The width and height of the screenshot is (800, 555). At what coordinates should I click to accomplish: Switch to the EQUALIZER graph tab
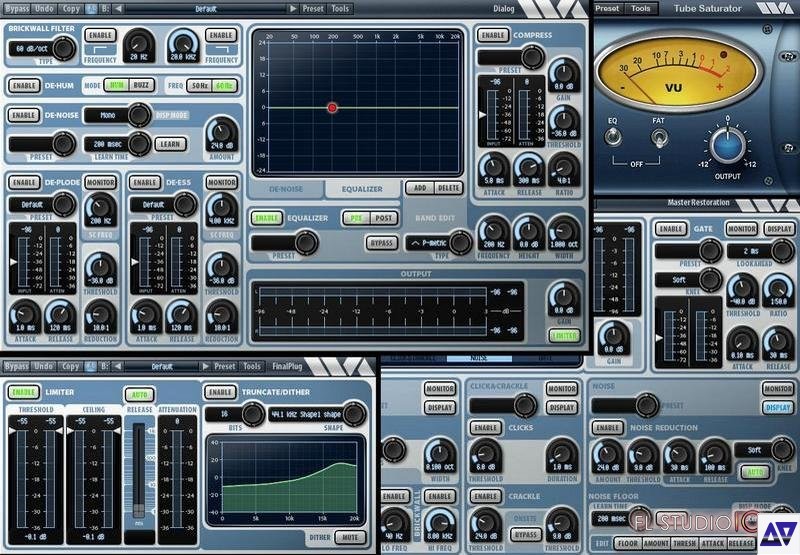click(362, 189)
